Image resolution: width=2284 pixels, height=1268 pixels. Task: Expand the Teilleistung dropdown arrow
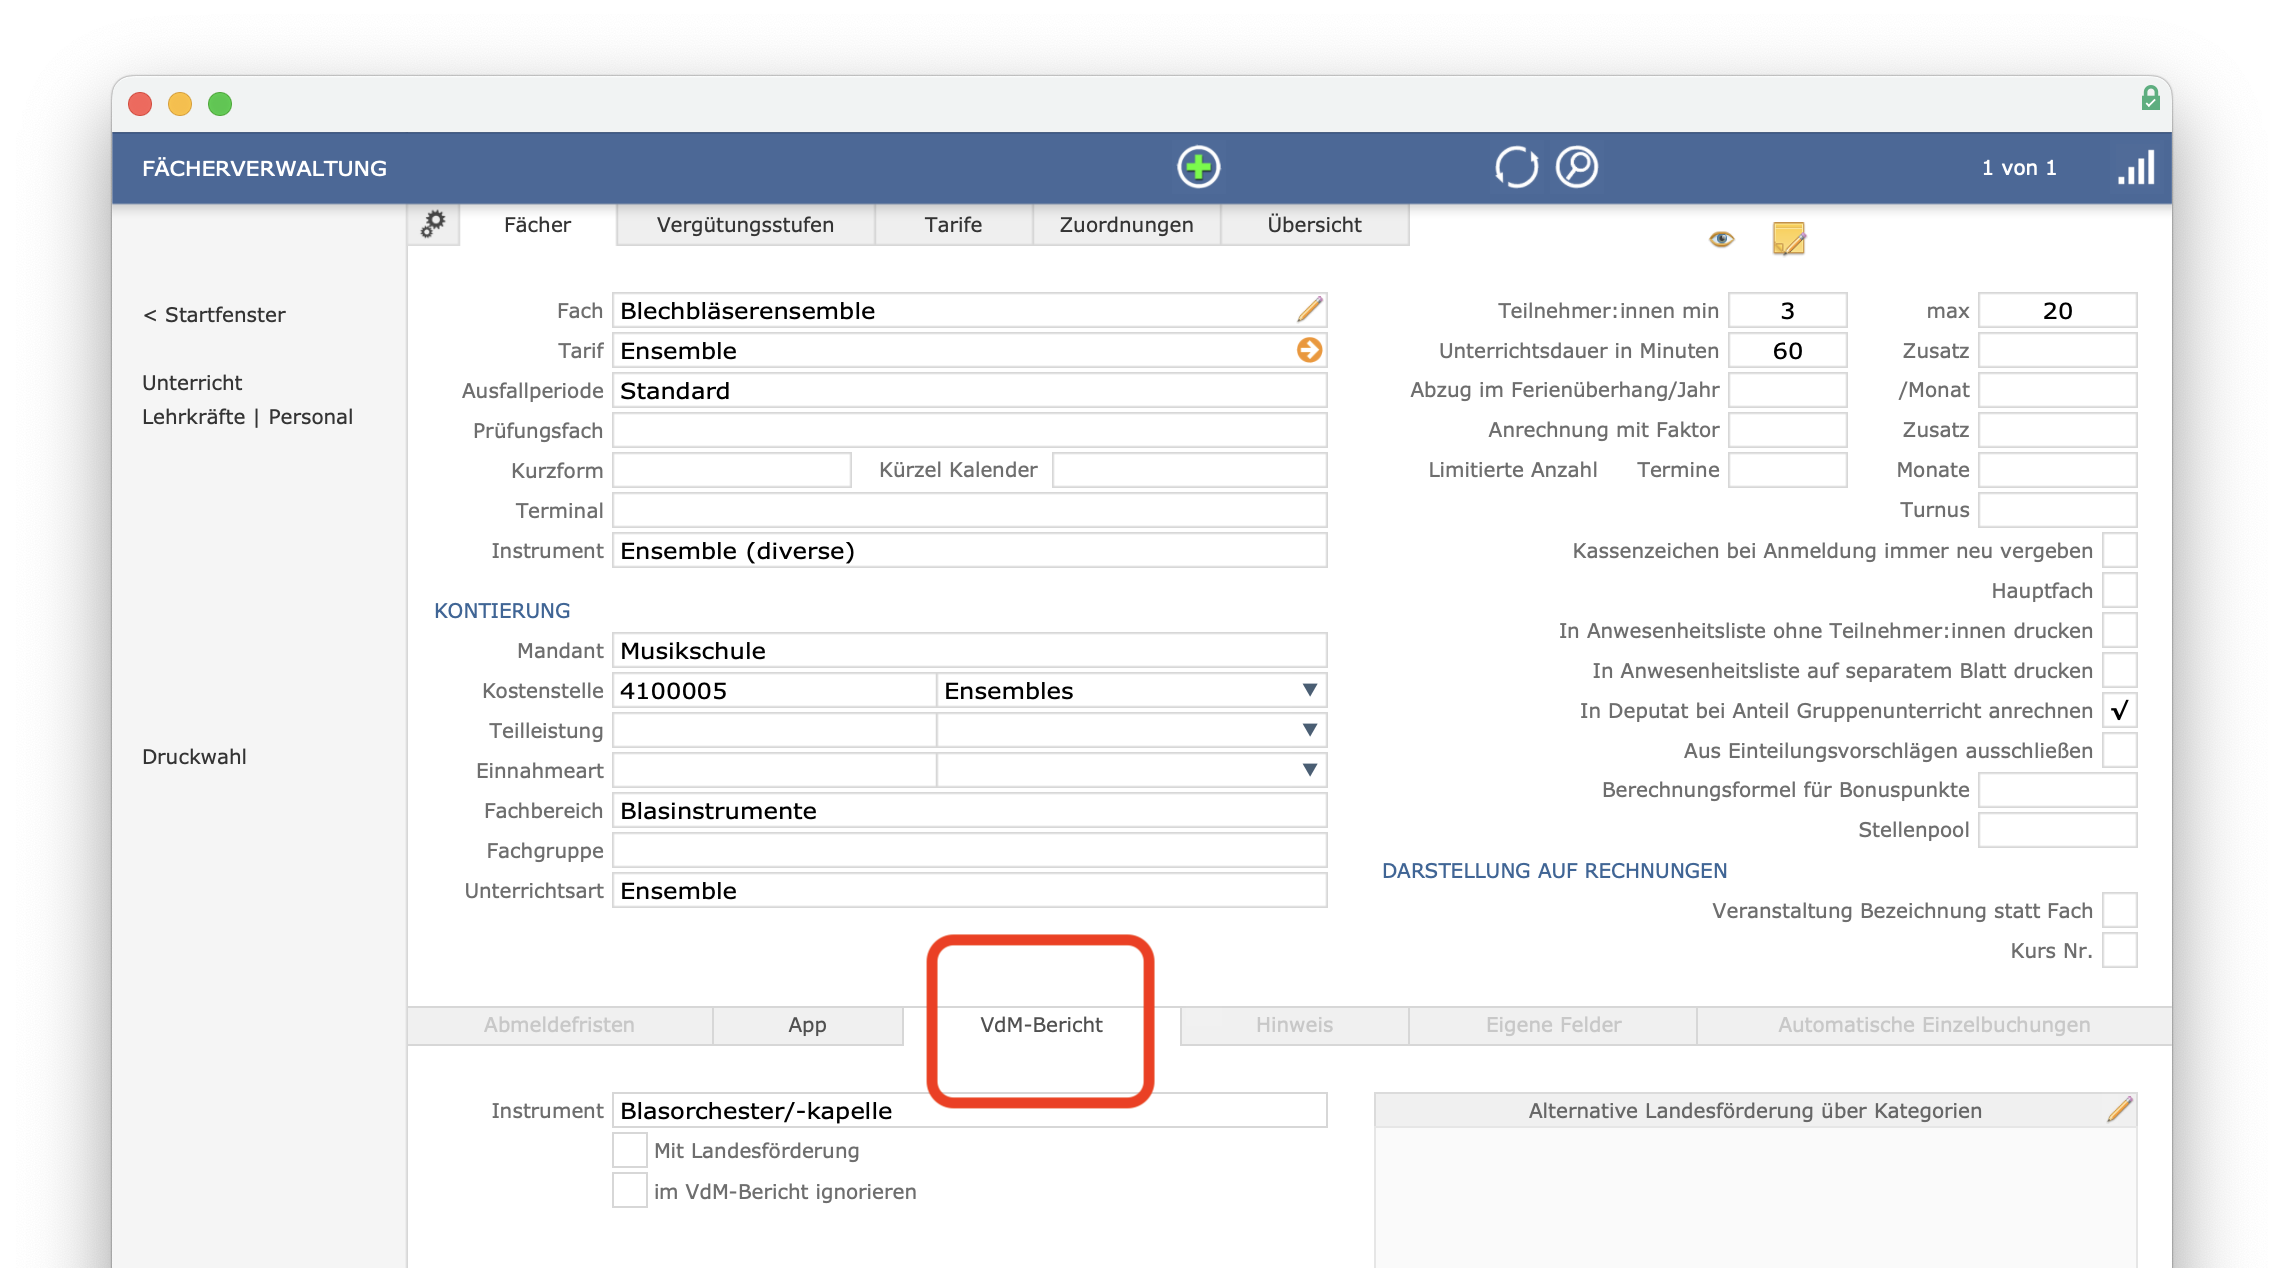coord(1309,730)
